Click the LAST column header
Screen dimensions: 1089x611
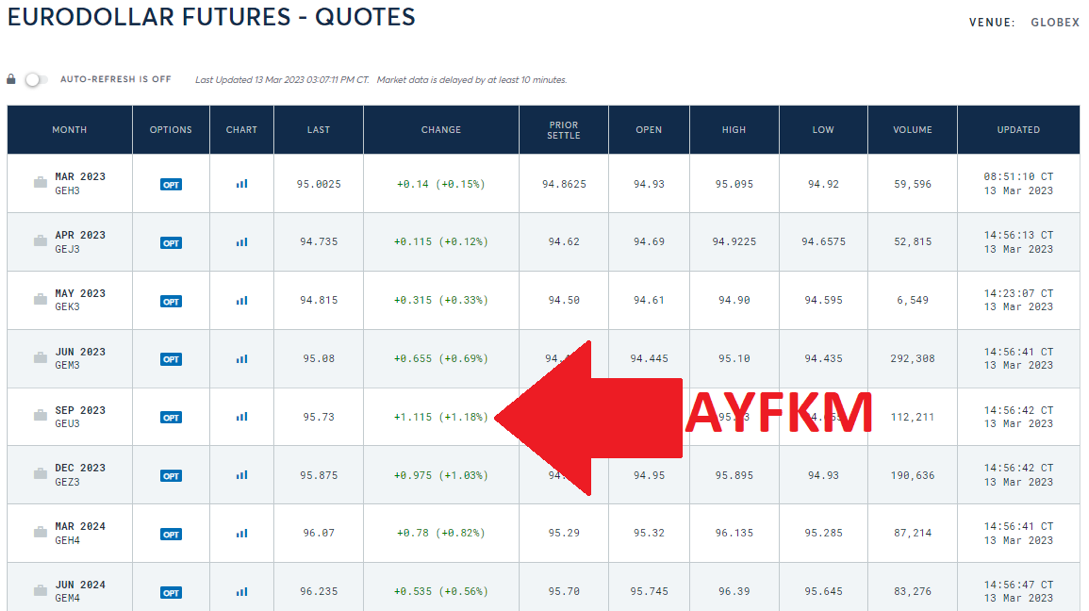pos(319,130)
